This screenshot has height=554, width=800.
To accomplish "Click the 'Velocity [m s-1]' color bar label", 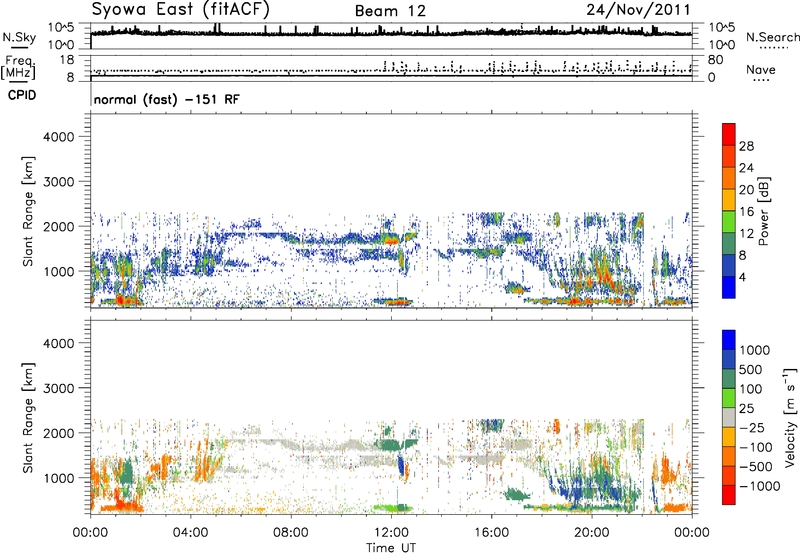I will (790, 417).
